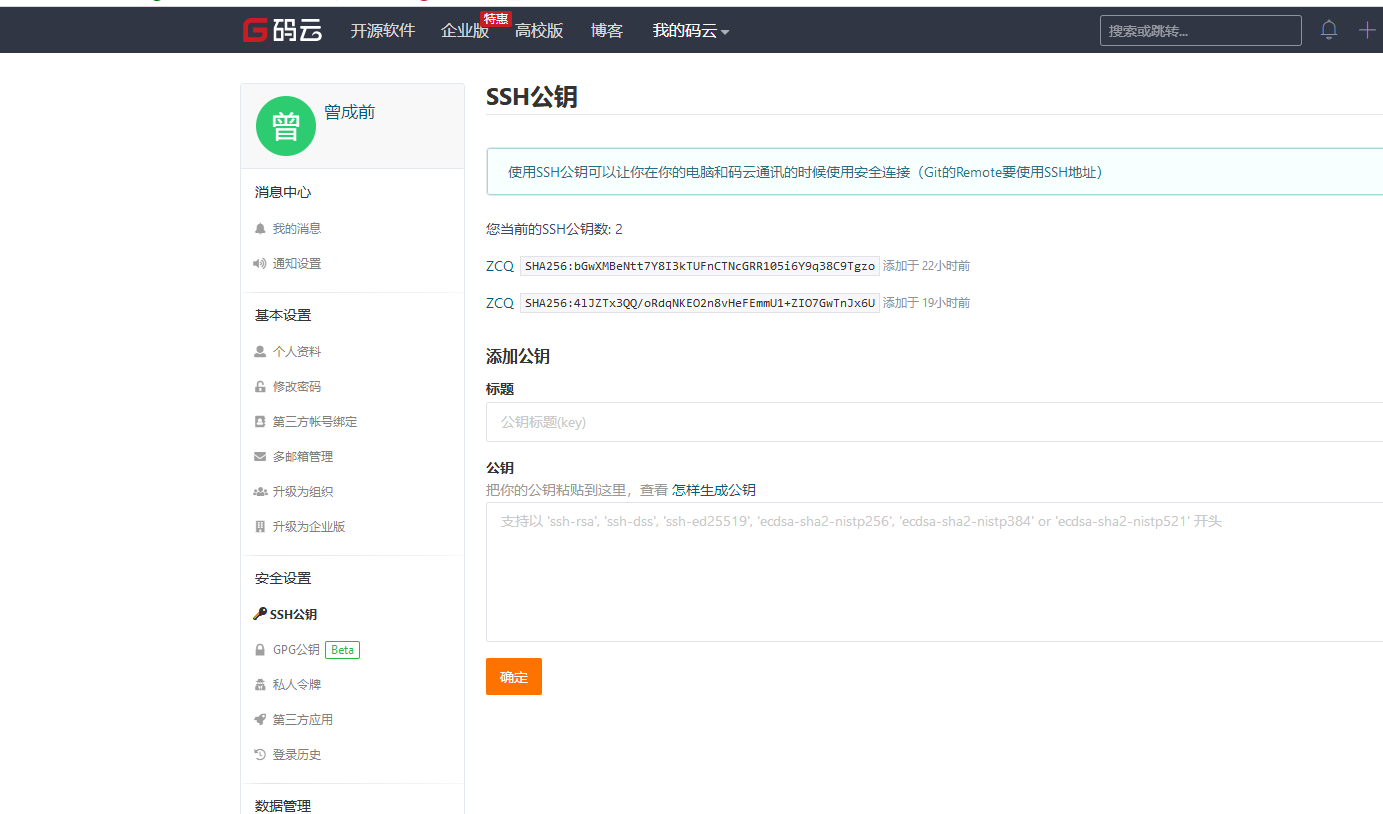Click the person icon beside 个人资料
This screenshot has width=1383, height=814.
point(260,352)
